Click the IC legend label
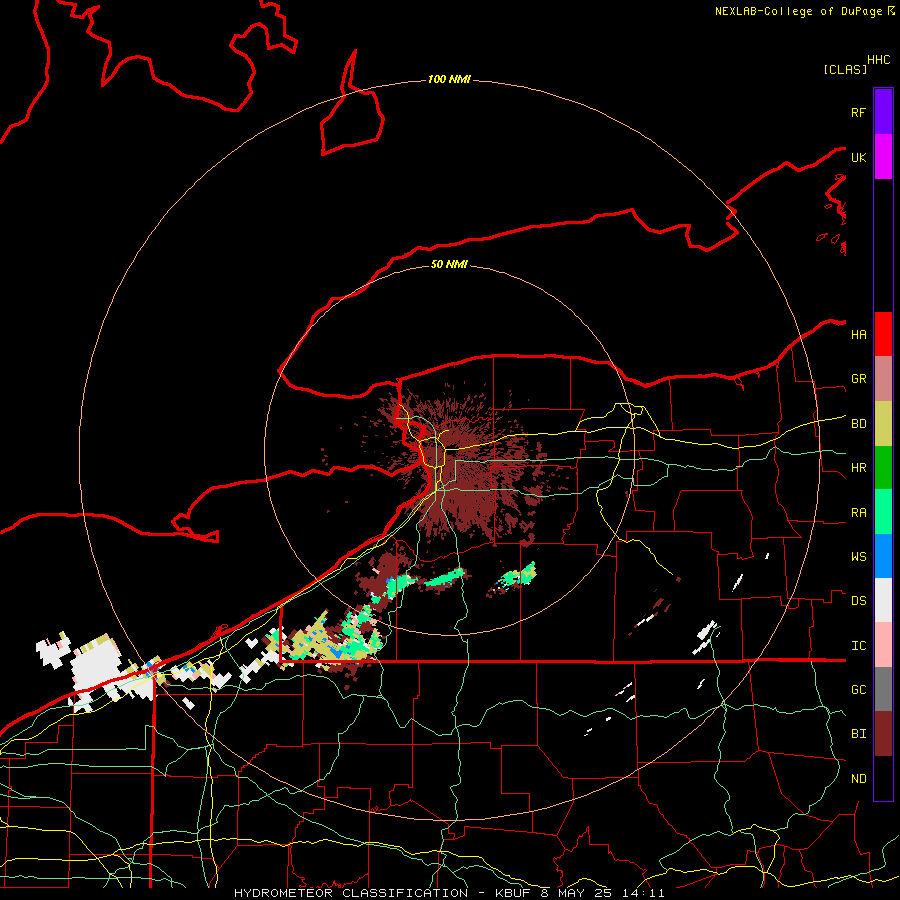 pyautogui.click(x=858, y=645)
